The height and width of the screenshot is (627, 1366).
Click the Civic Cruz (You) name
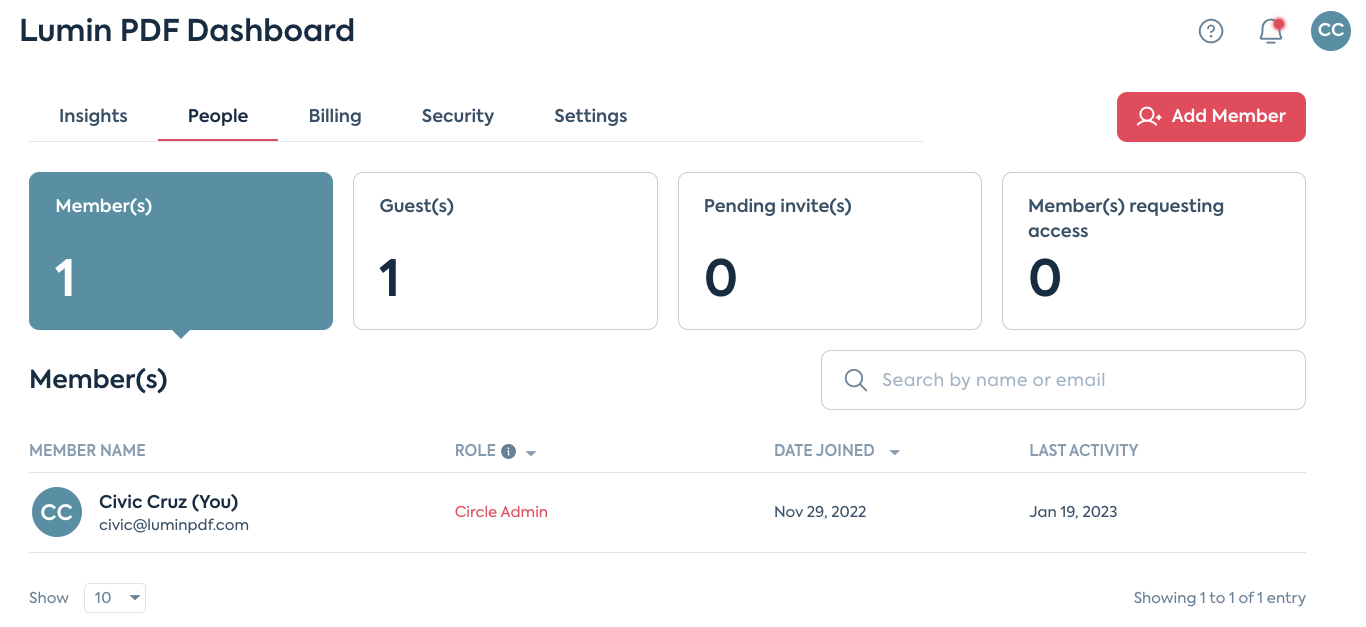[169, 502]
